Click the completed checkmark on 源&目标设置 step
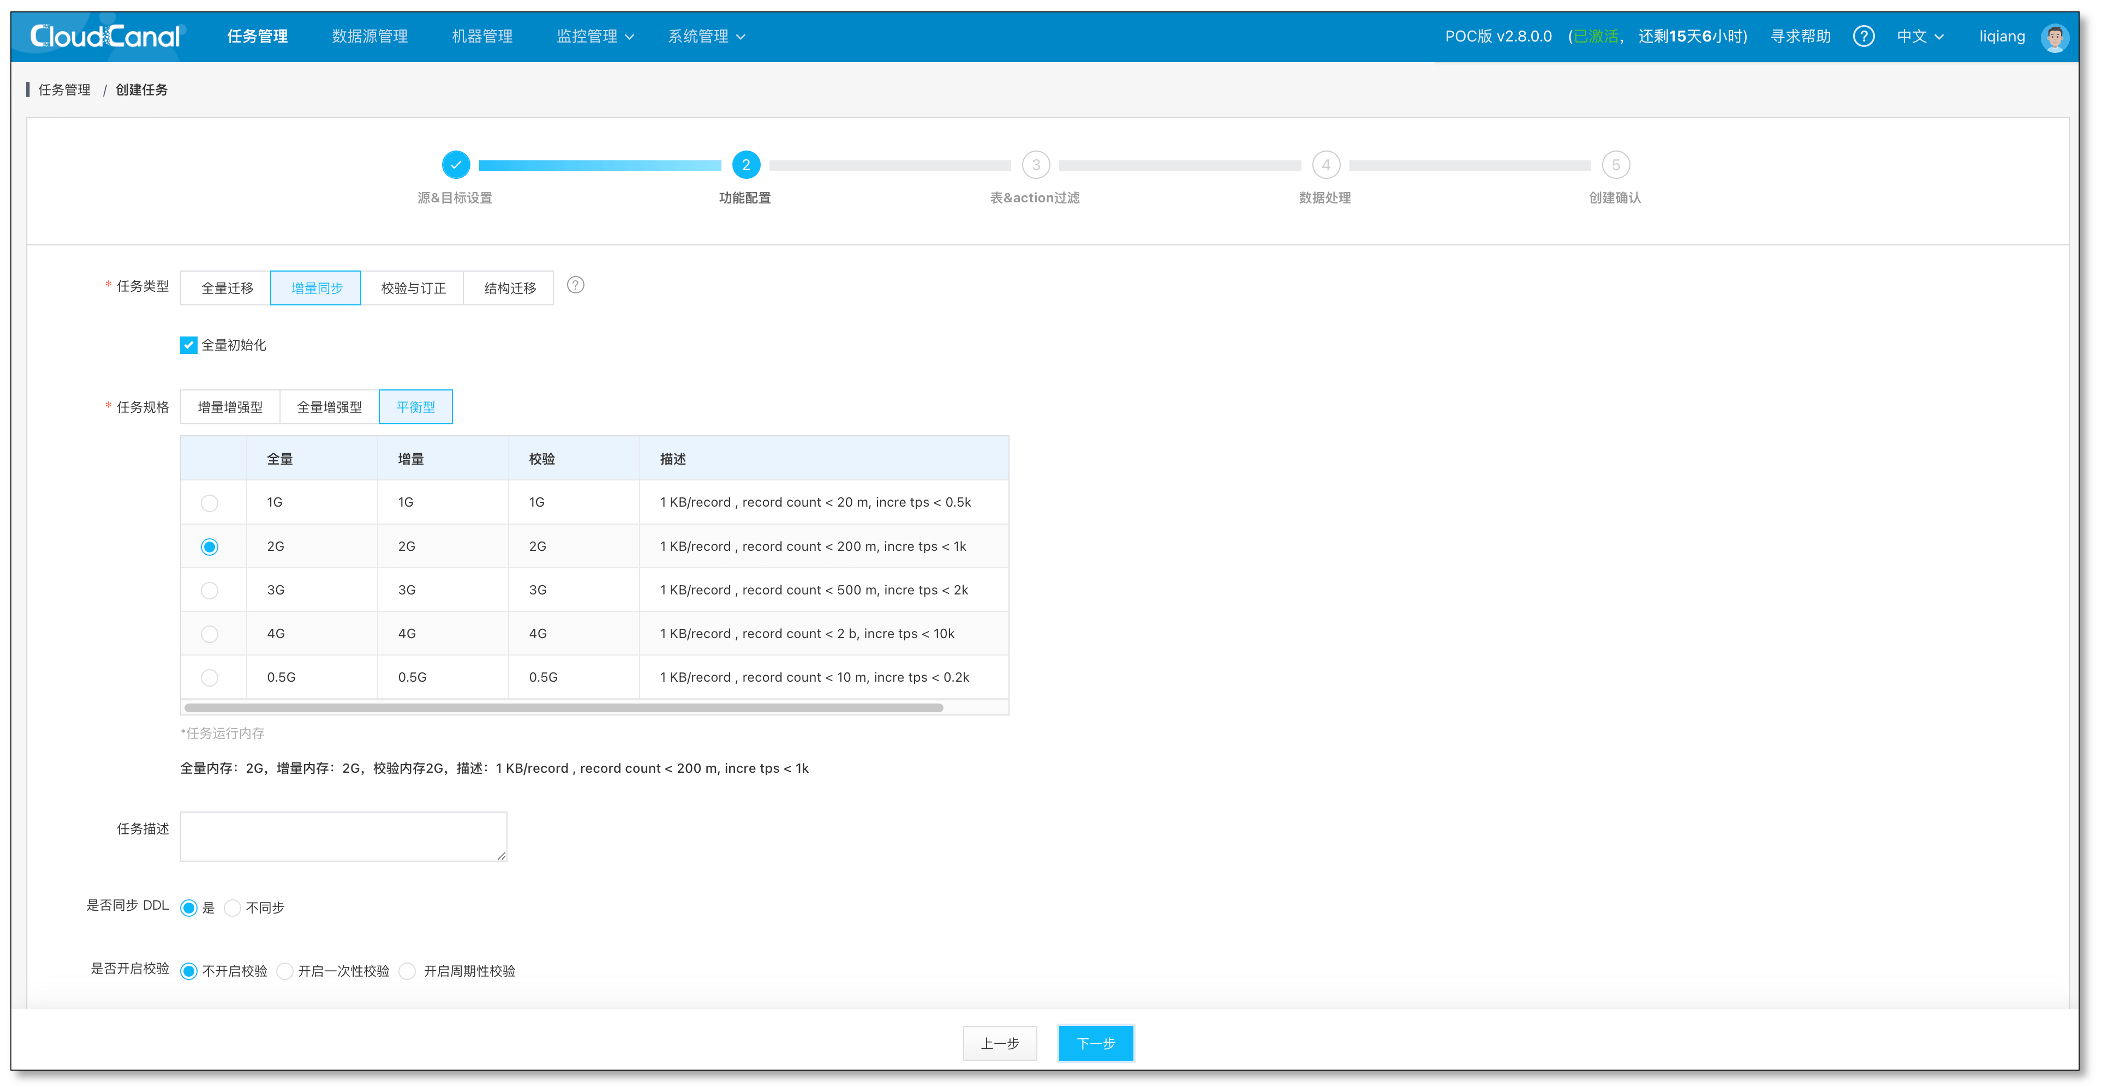Viewport: 2102px width, 1092px height. coord(456,164)
